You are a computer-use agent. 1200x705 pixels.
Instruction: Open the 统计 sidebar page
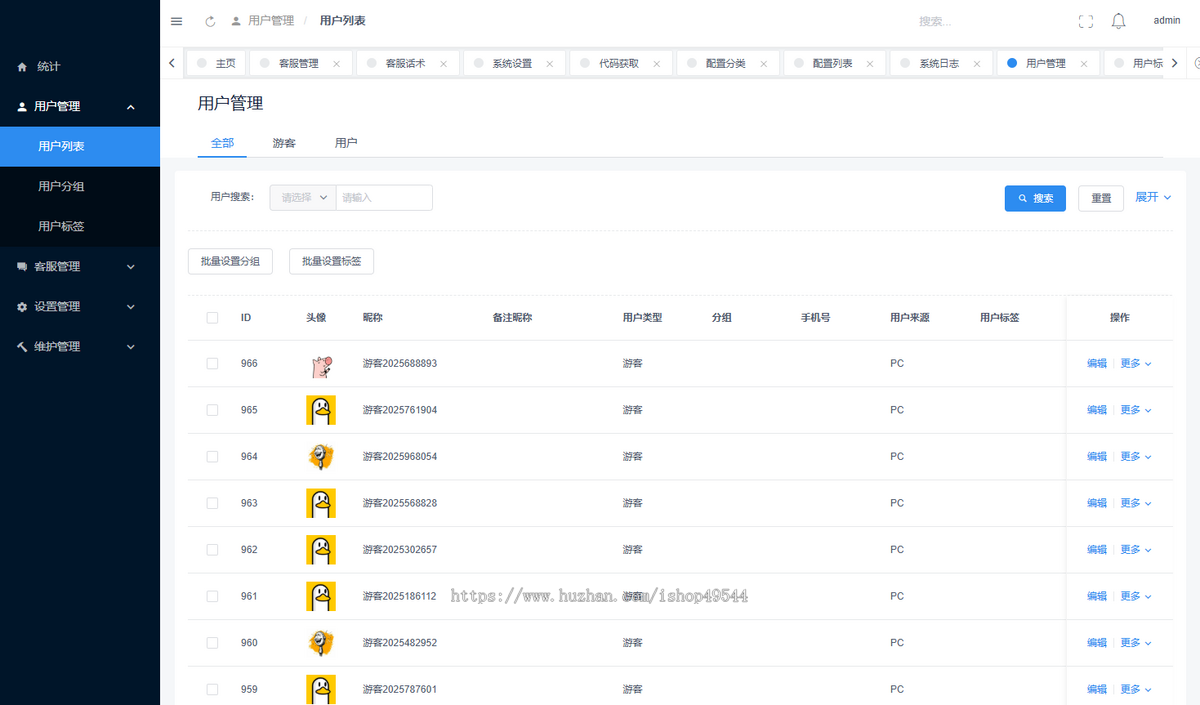(80, 66)
